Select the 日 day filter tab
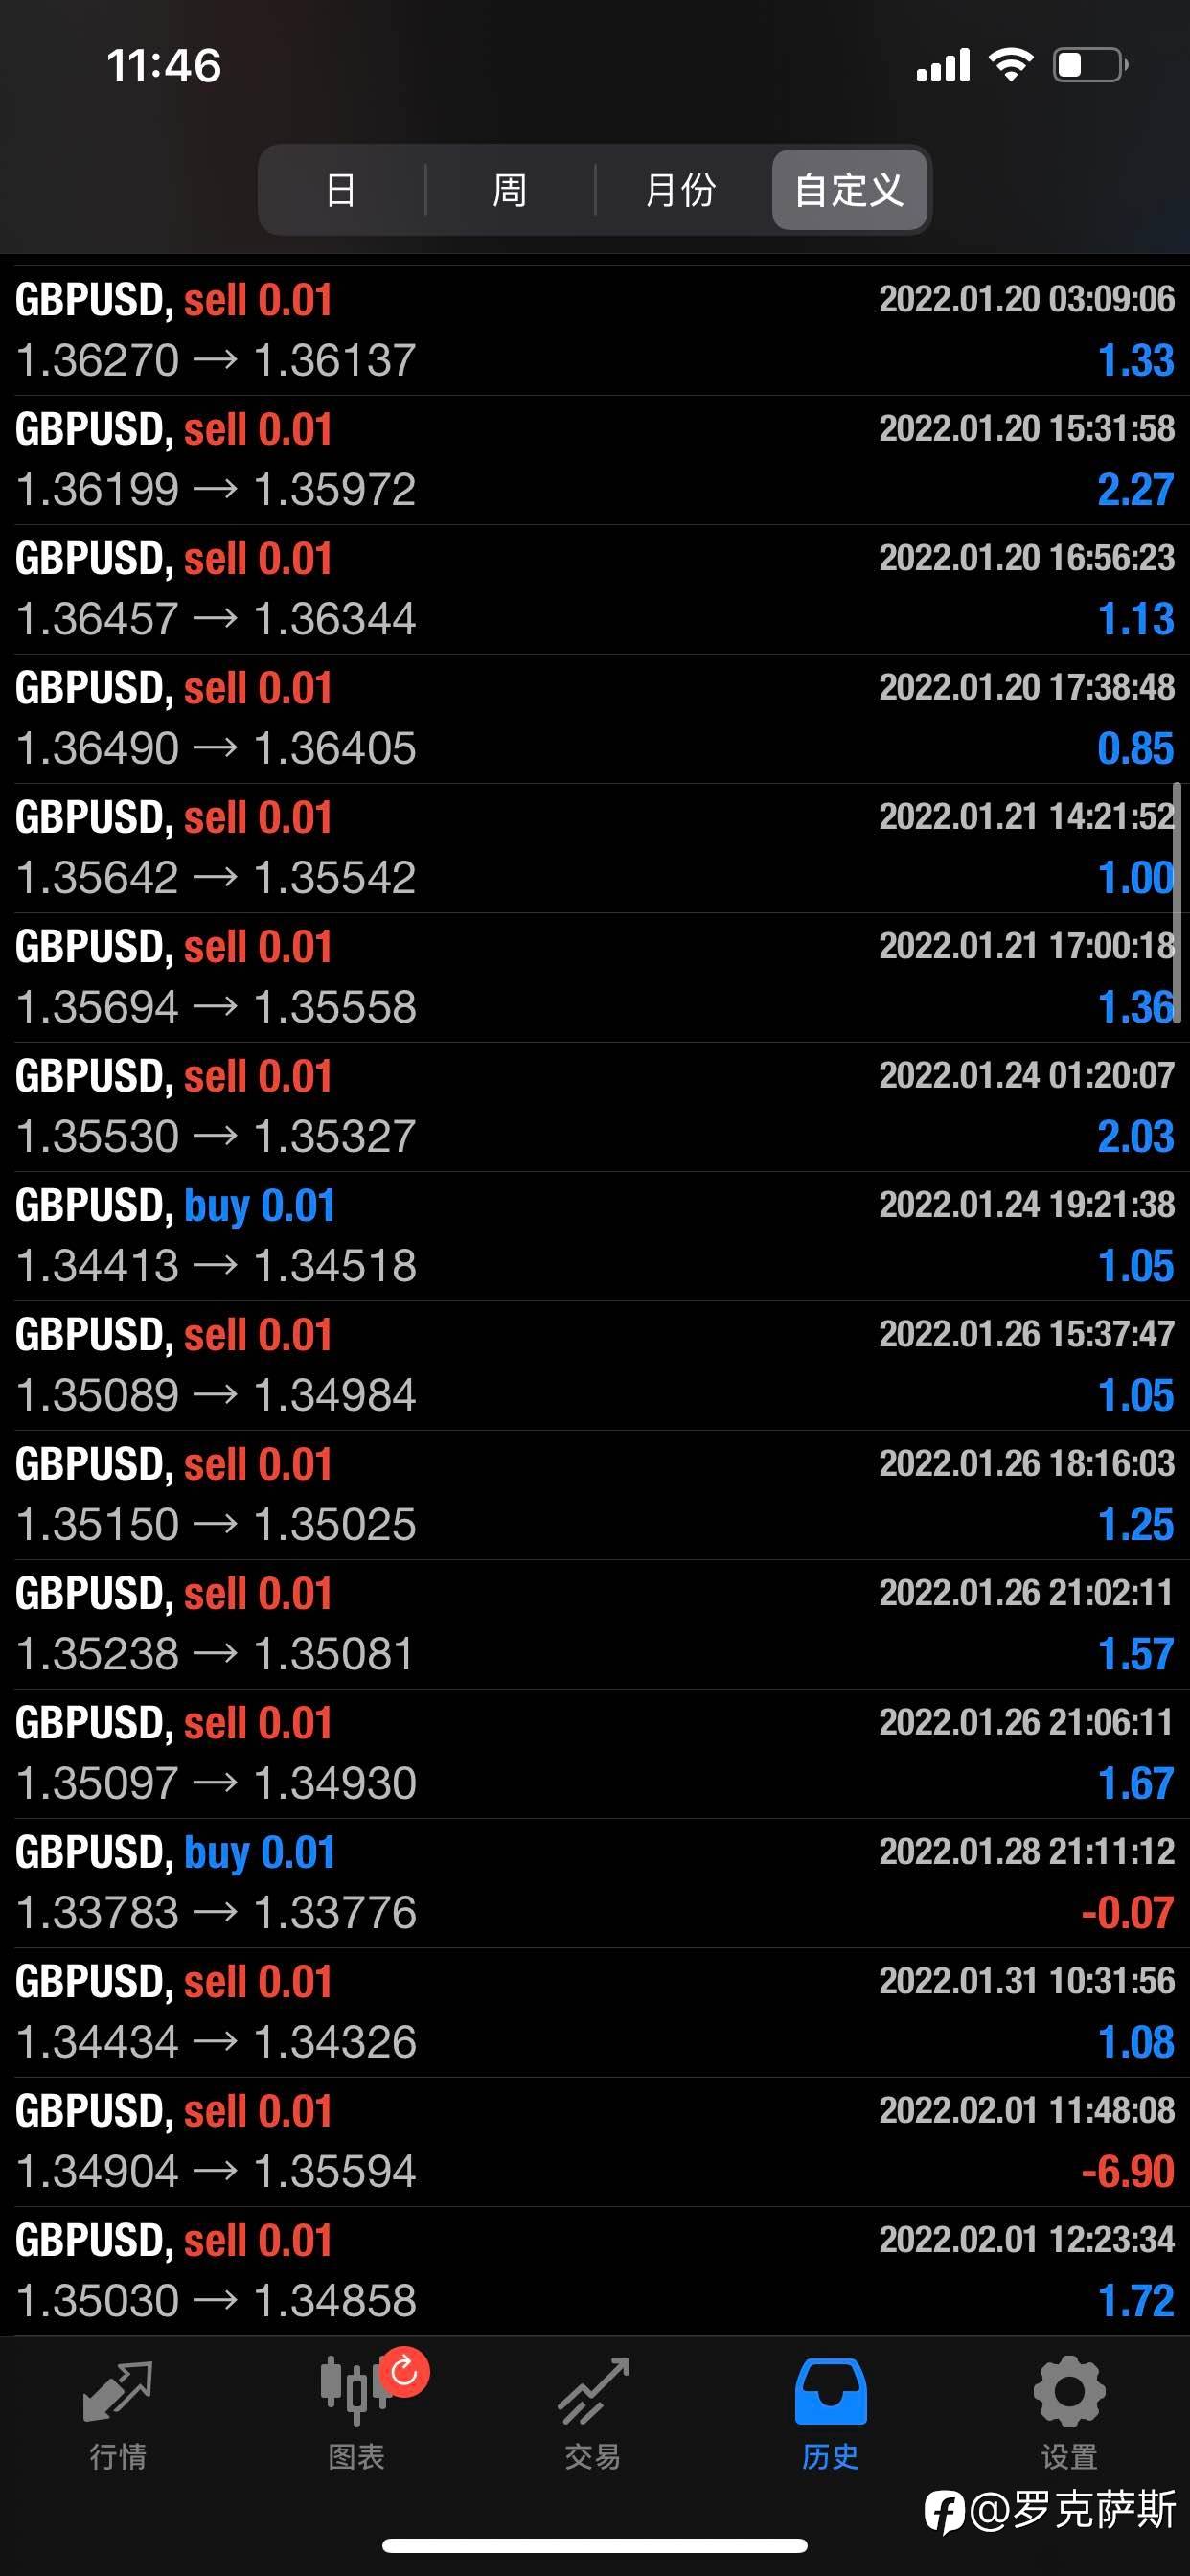 [341, 190]
